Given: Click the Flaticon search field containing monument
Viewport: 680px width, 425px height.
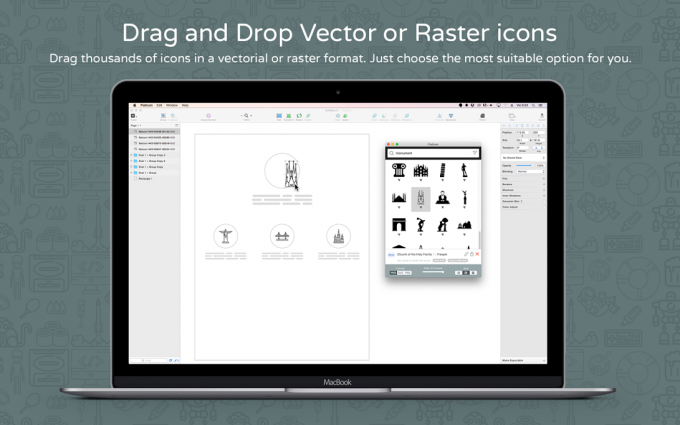Looking at the screenshot, I should (x=432, y=153).
